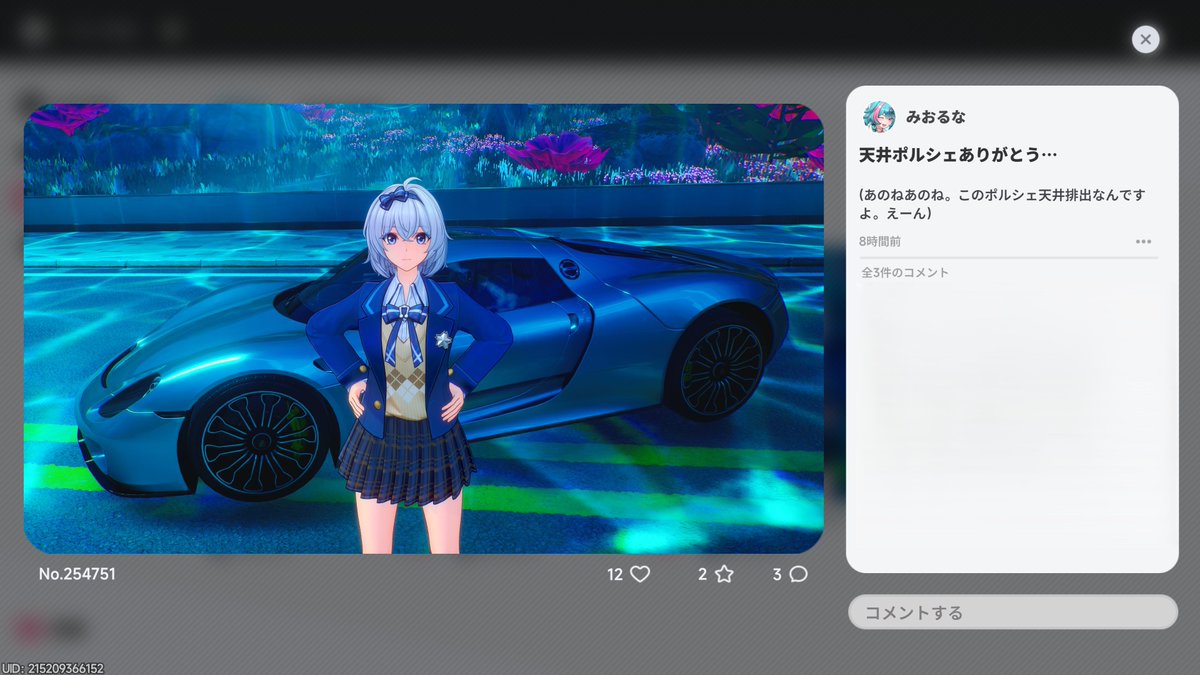Open comments via speech bubble icon
This screenshot has width=1200, height=675.
[x=798, y=574]
